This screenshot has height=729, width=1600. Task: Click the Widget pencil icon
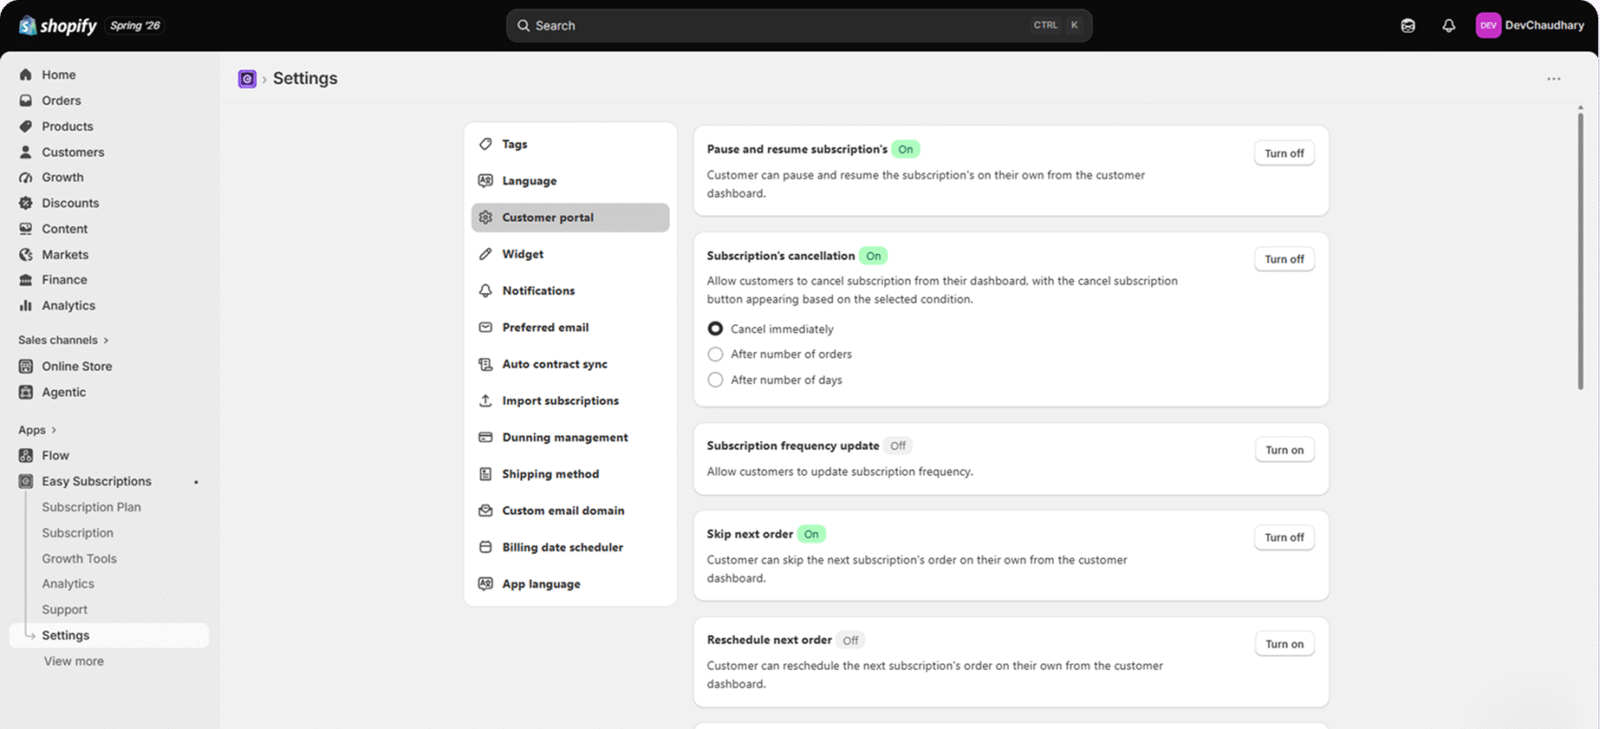[x=485, y=254]
